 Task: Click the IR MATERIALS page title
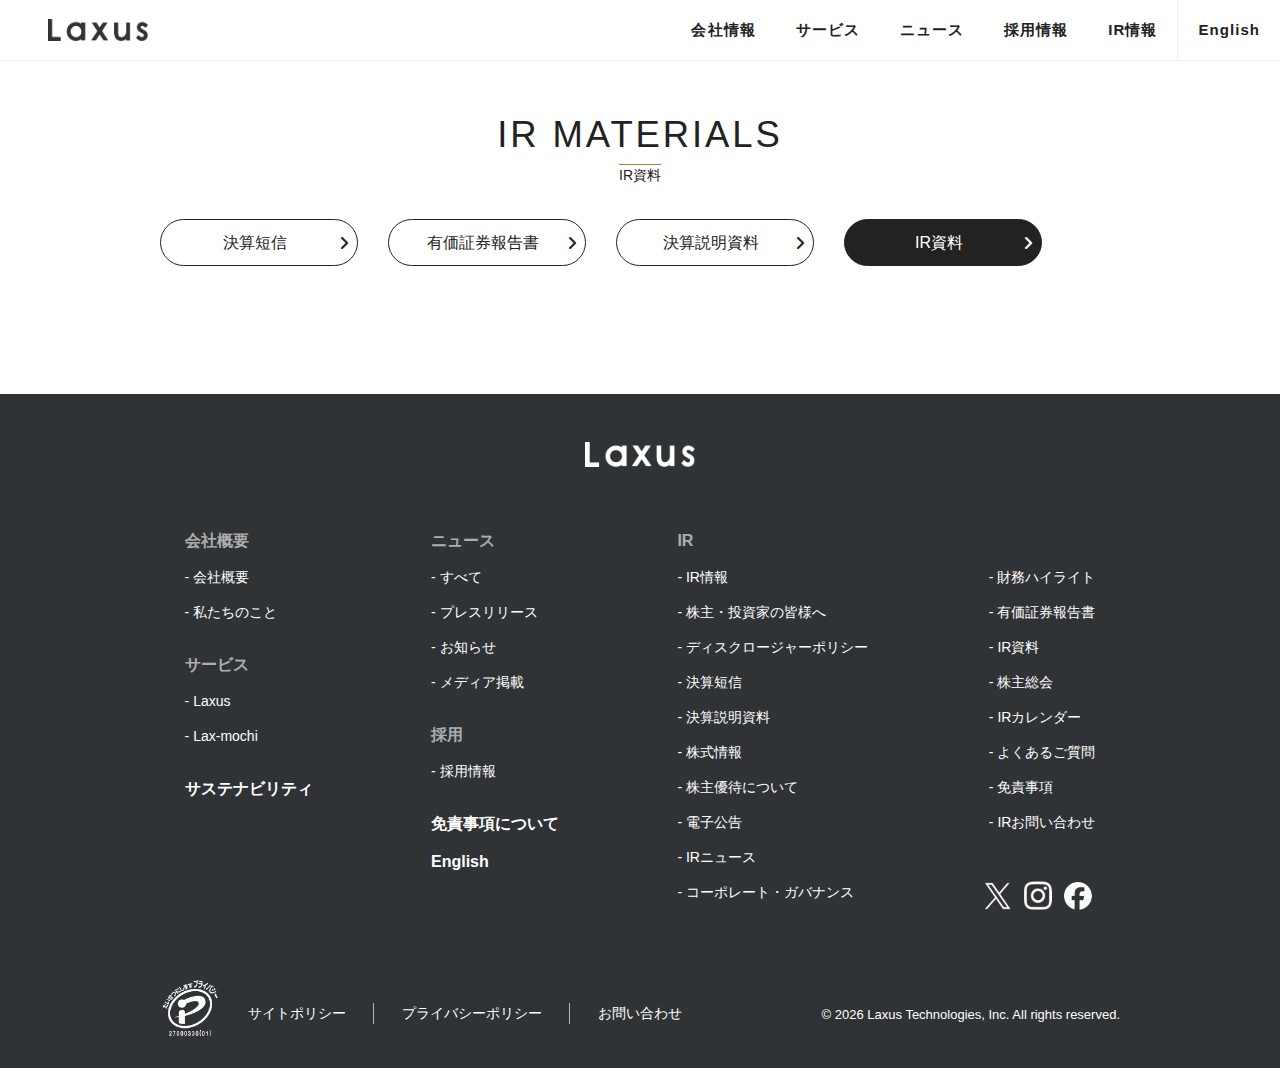tap(640, 135)
